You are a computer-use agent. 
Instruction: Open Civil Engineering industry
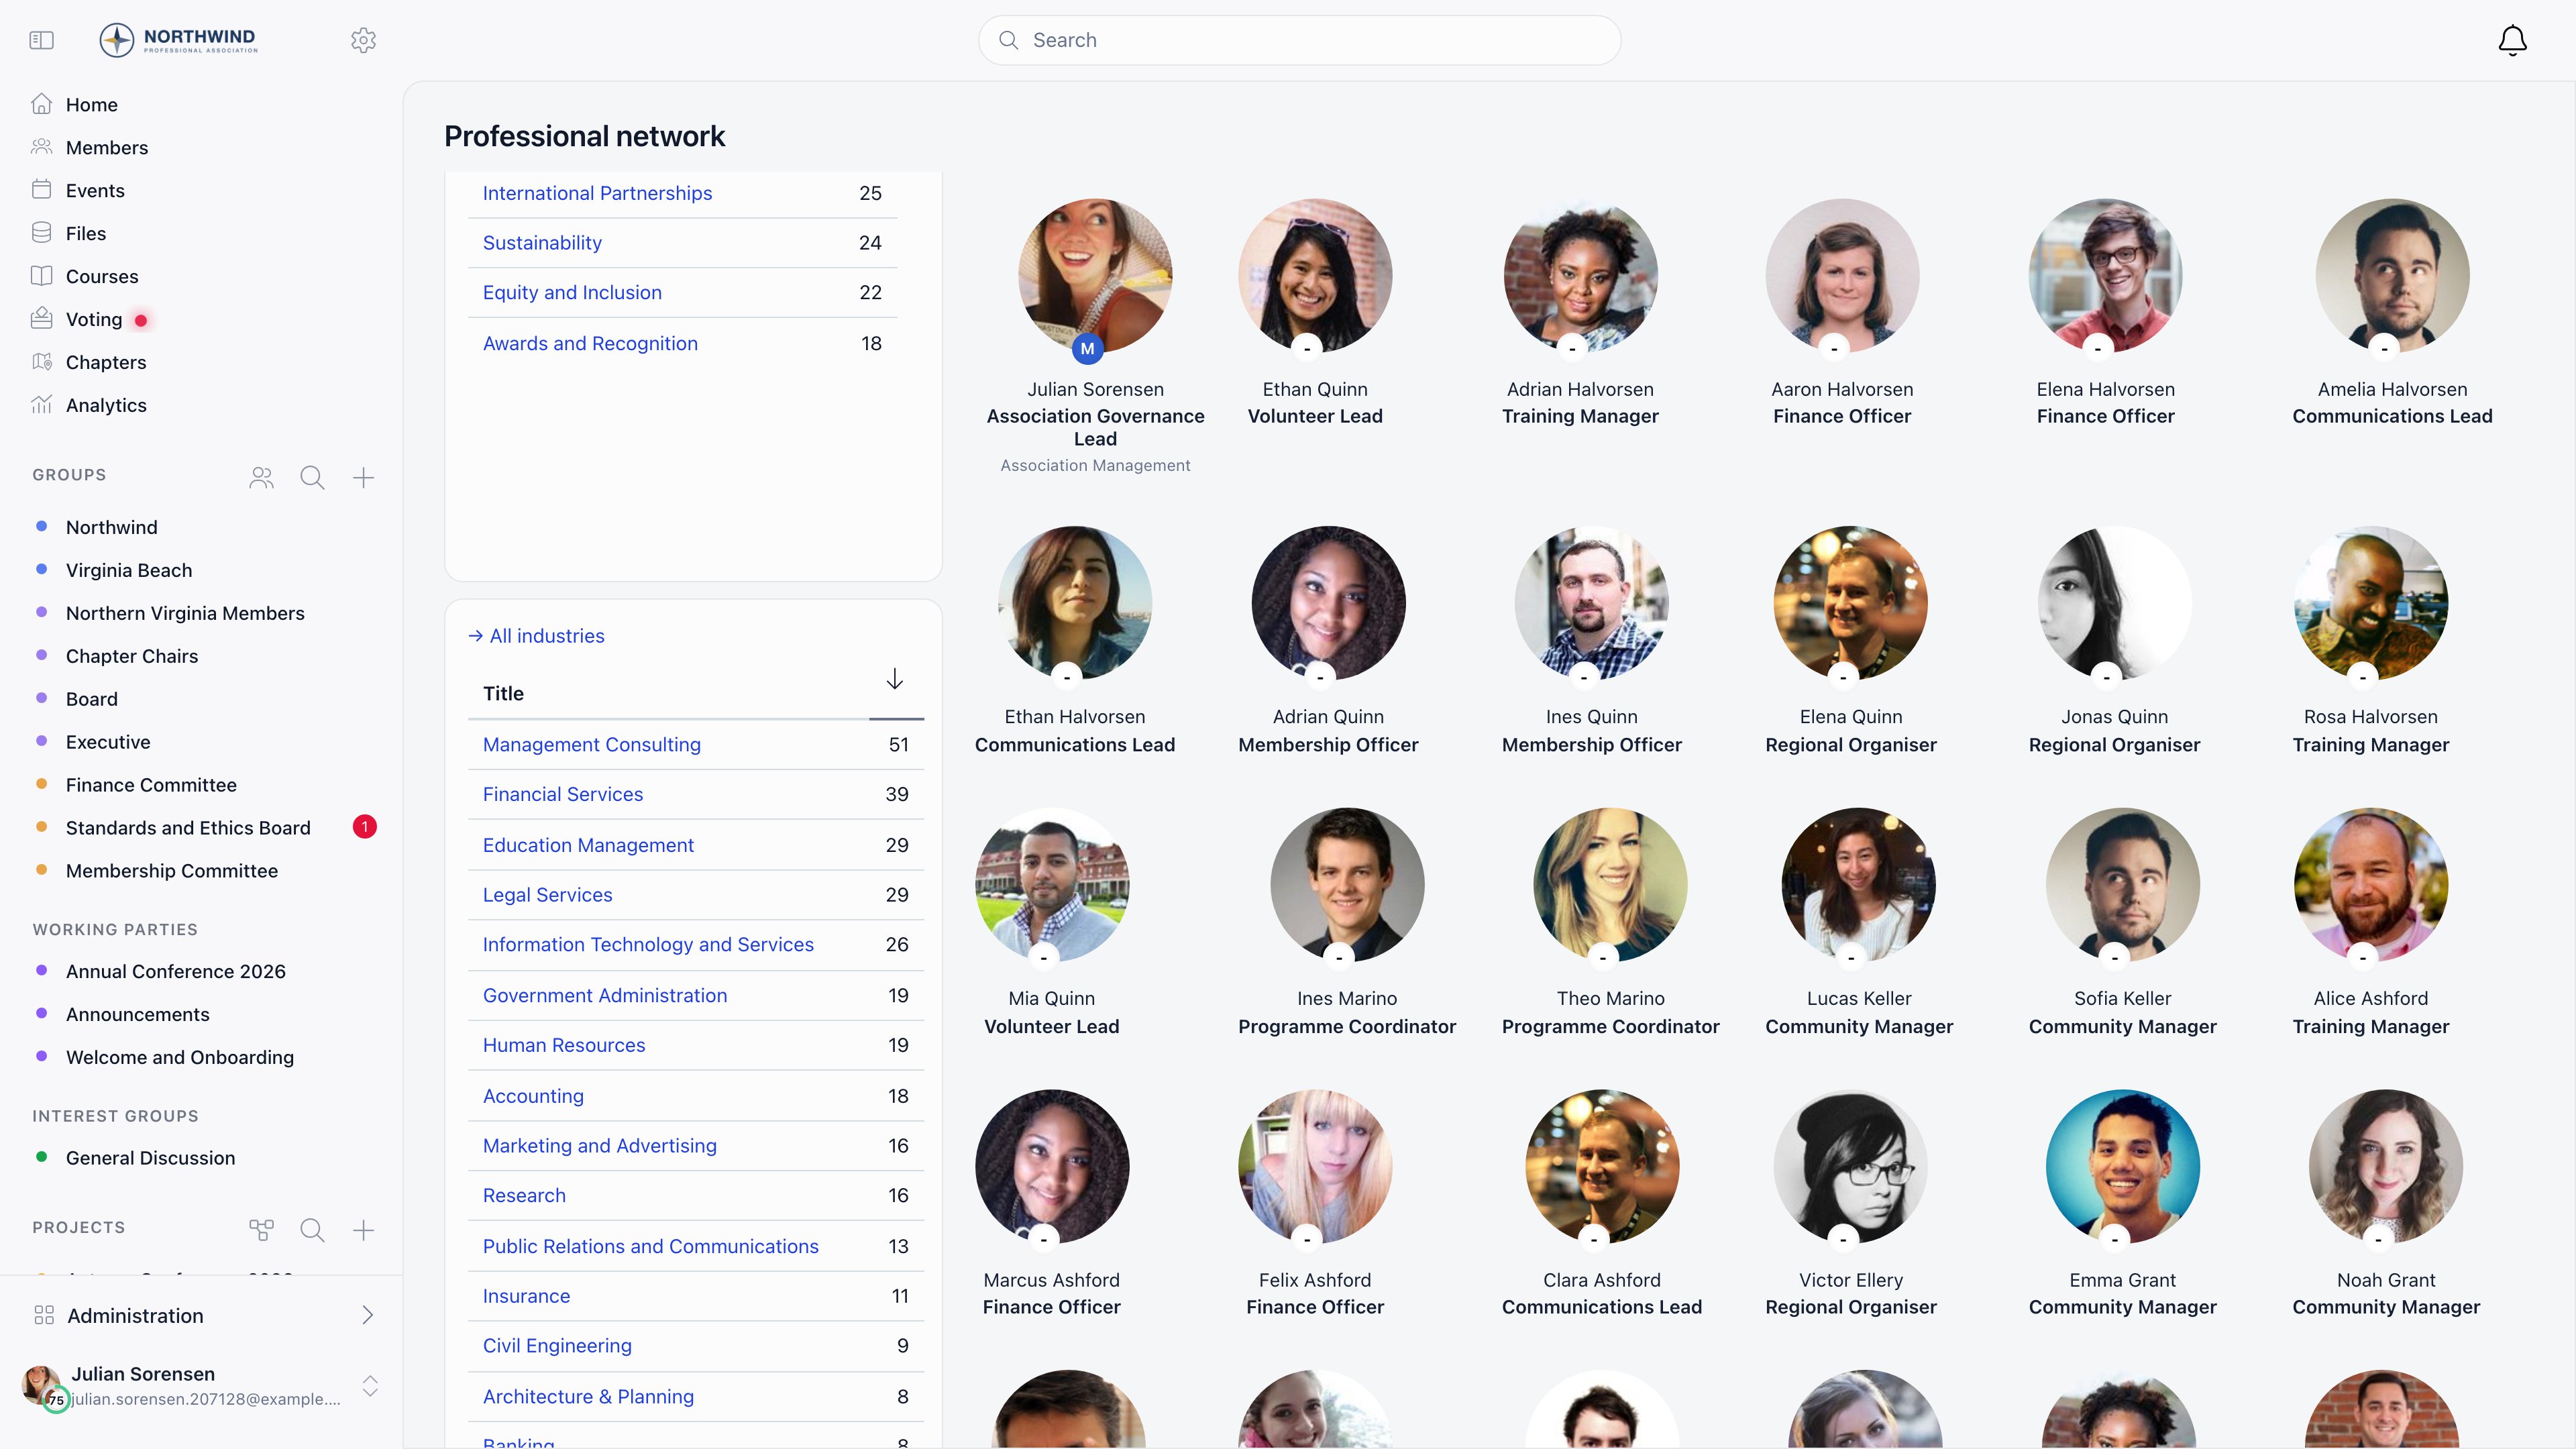tap(557, 1345)
